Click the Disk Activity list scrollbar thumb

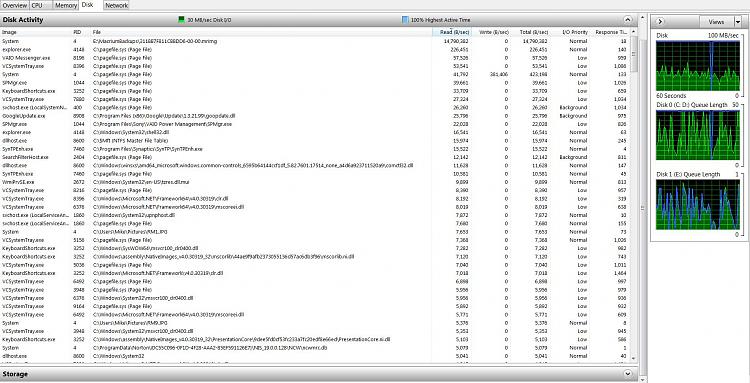pyautogui.click(x=634, y=54)
